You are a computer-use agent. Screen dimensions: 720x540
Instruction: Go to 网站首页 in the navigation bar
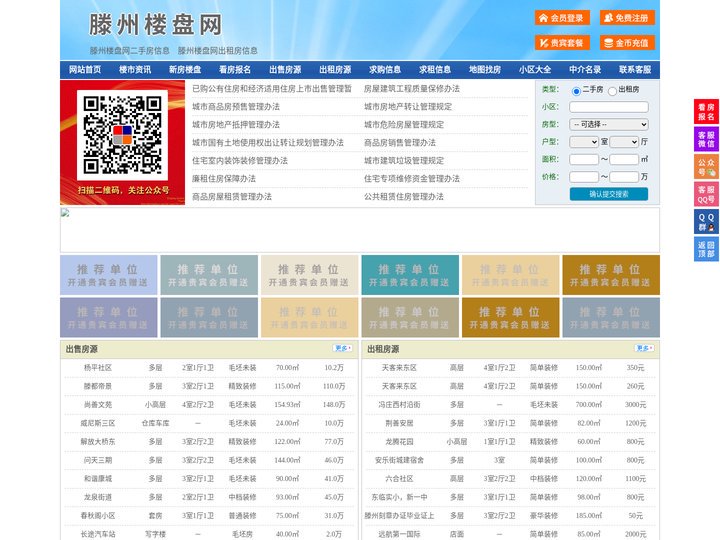point(85,70)
